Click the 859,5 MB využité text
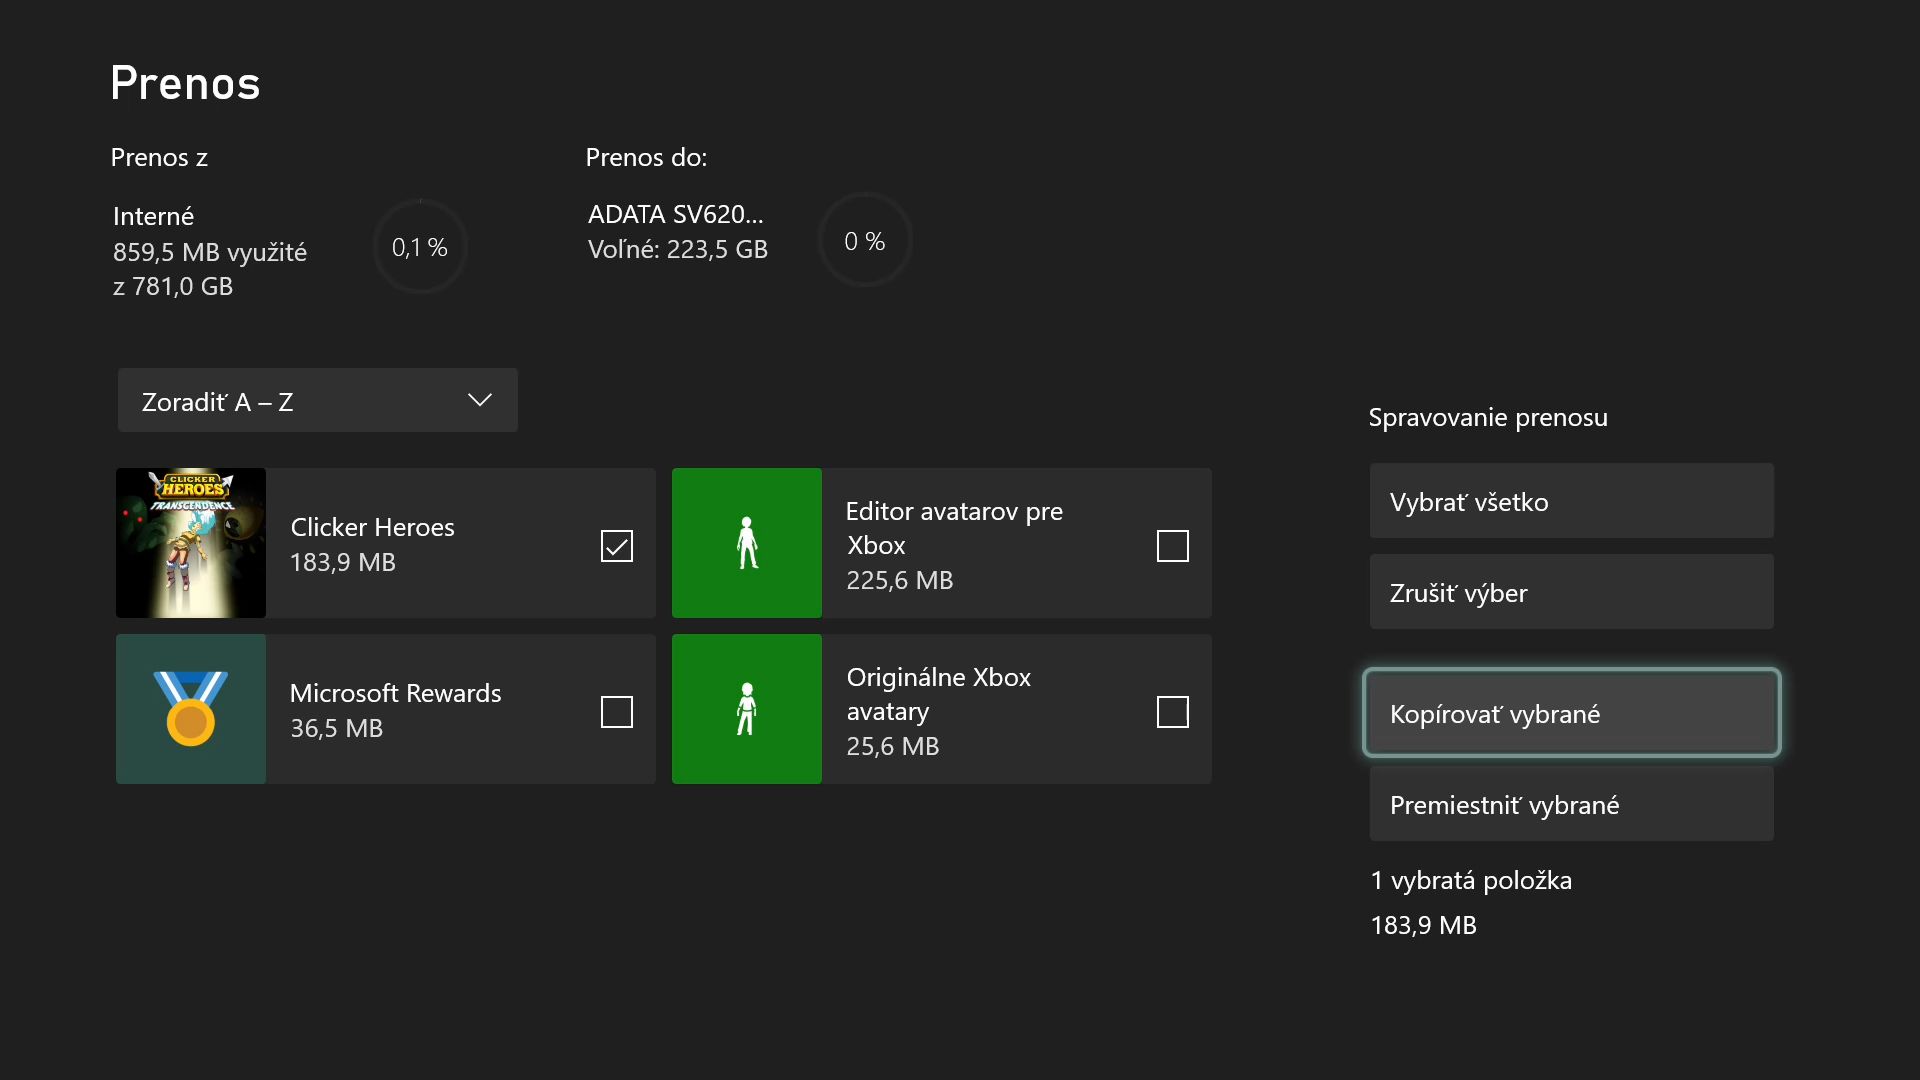1920x1080 pixels. click(209, 252)
